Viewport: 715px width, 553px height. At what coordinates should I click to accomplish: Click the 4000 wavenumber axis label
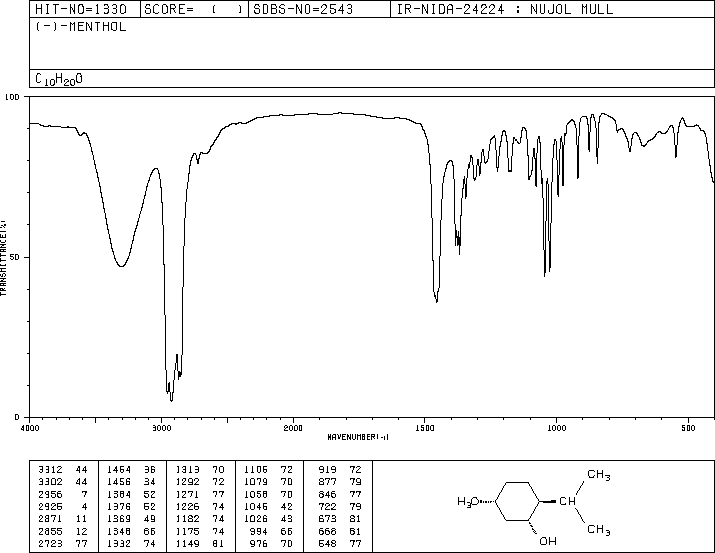click(30, 428)
